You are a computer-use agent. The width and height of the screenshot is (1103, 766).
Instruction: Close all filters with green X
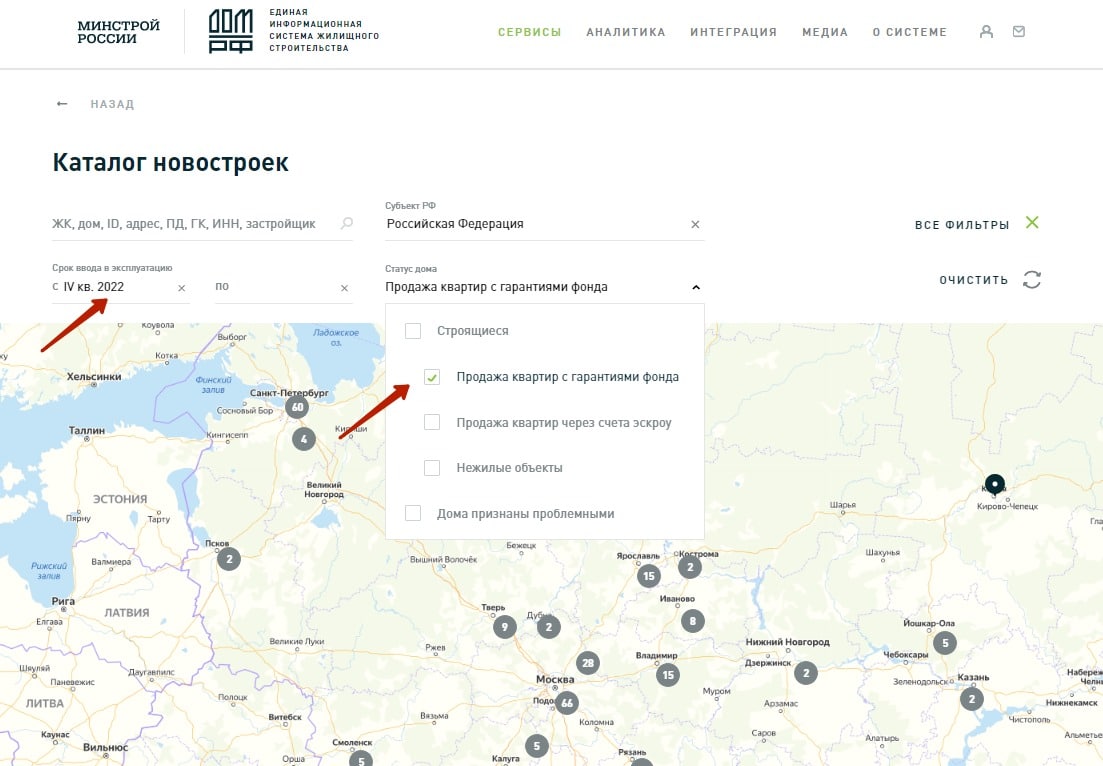click(1032, 223)
